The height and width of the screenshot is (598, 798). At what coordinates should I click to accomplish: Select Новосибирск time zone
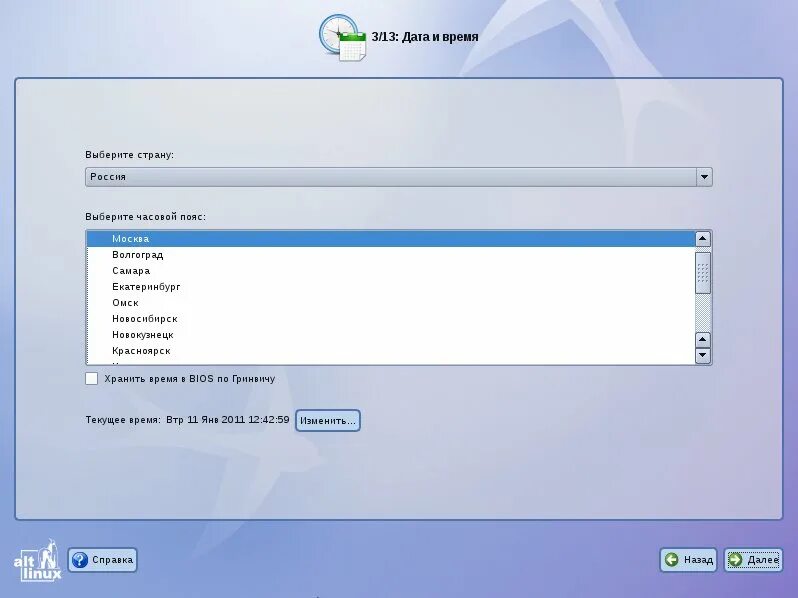391,319
